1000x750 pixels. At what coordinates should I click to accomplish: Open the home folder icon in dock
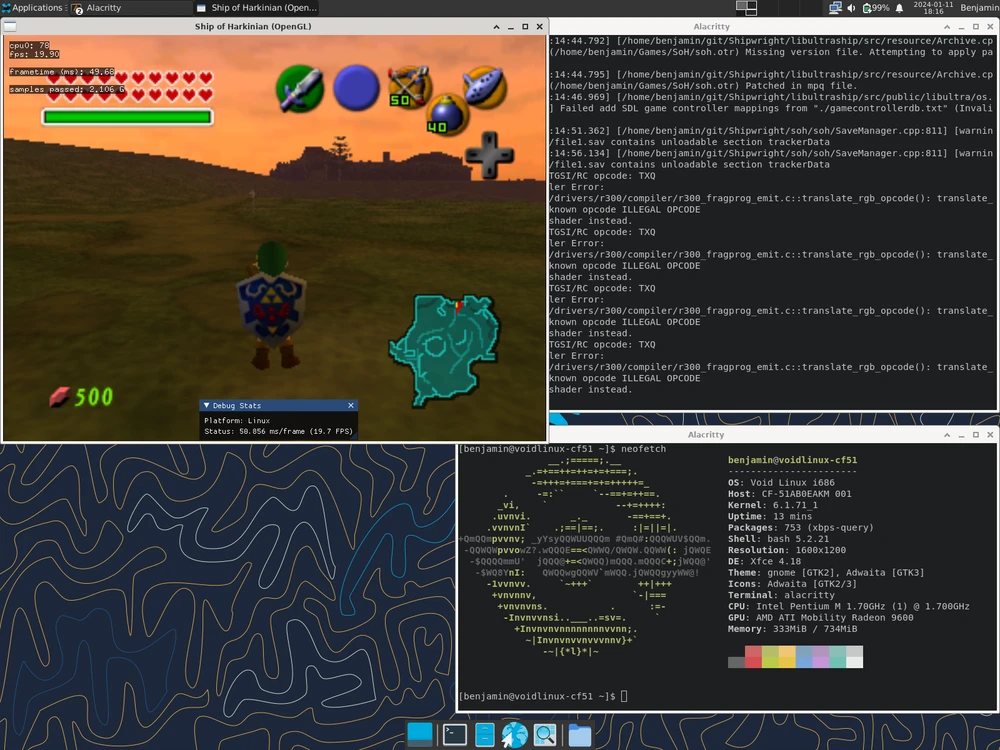point(579,735)
